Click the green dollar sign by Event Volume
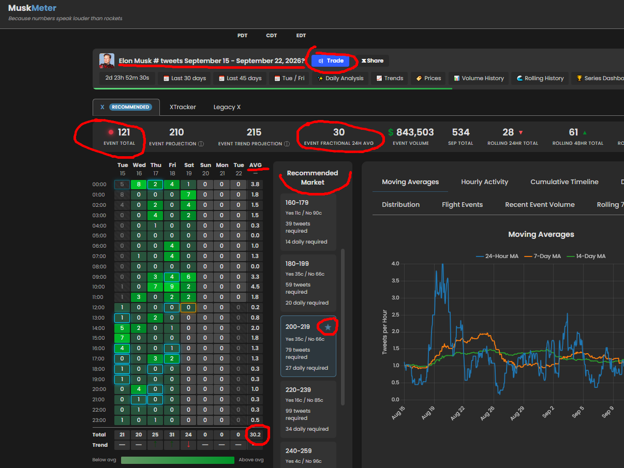624x468 pixels. click(390, 132)
